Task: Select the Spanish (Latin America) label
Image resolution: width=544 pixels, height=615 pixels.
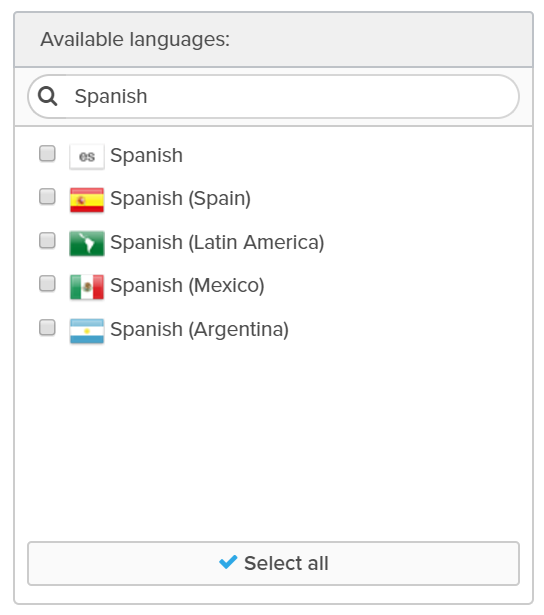Action: [x=217, y=242]
